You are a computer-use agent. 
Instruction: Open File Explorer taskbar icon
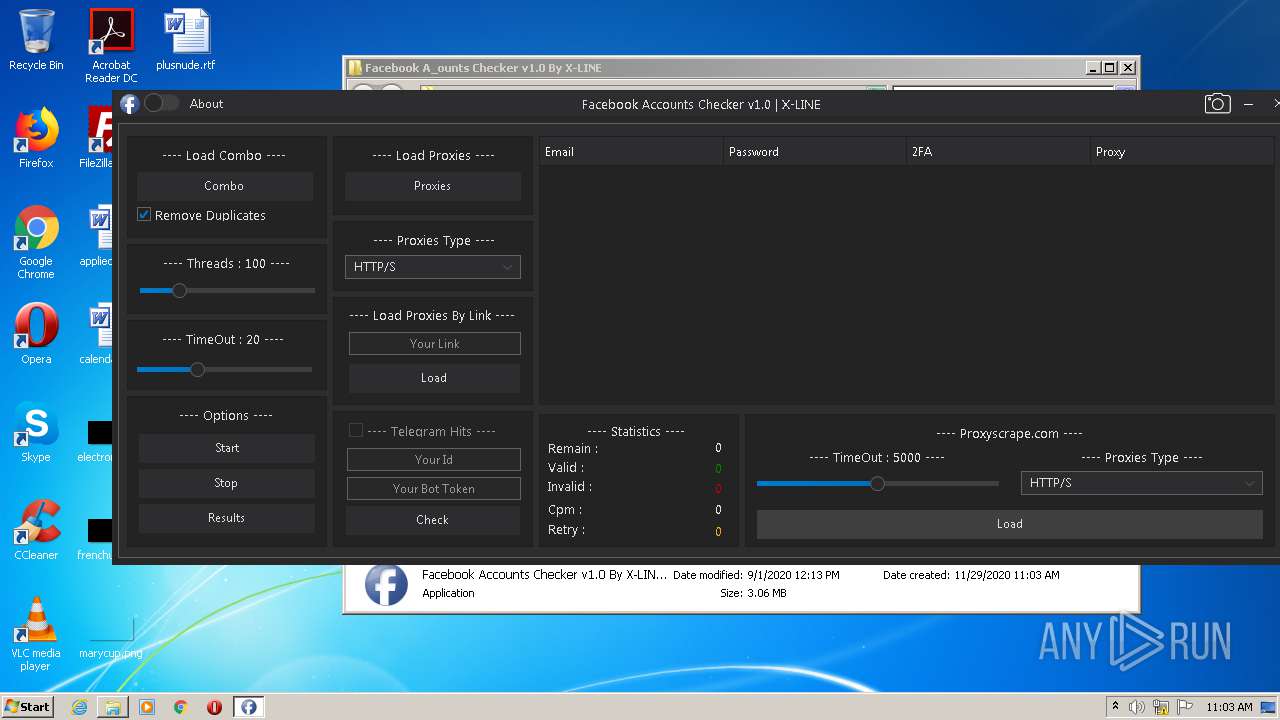pyautogui.click(x=113, y=707)
